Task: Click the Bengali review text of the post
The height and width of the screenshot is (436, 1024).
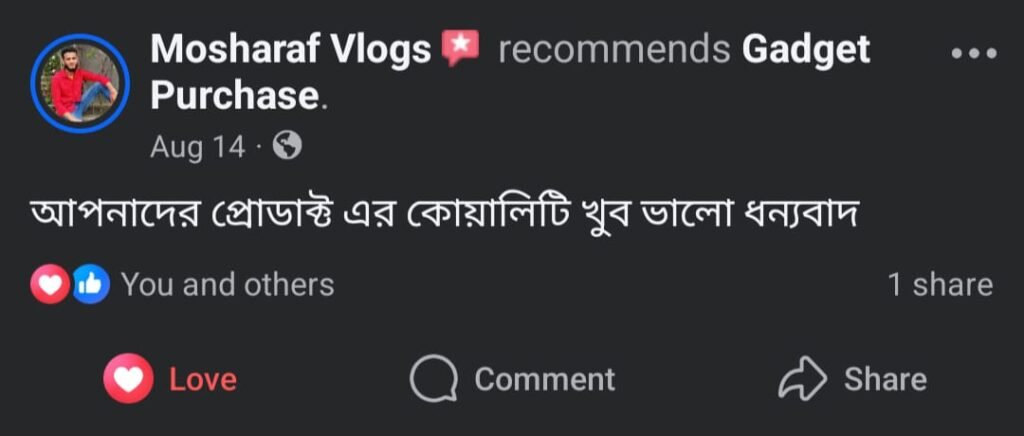Action: click(445, 214)
